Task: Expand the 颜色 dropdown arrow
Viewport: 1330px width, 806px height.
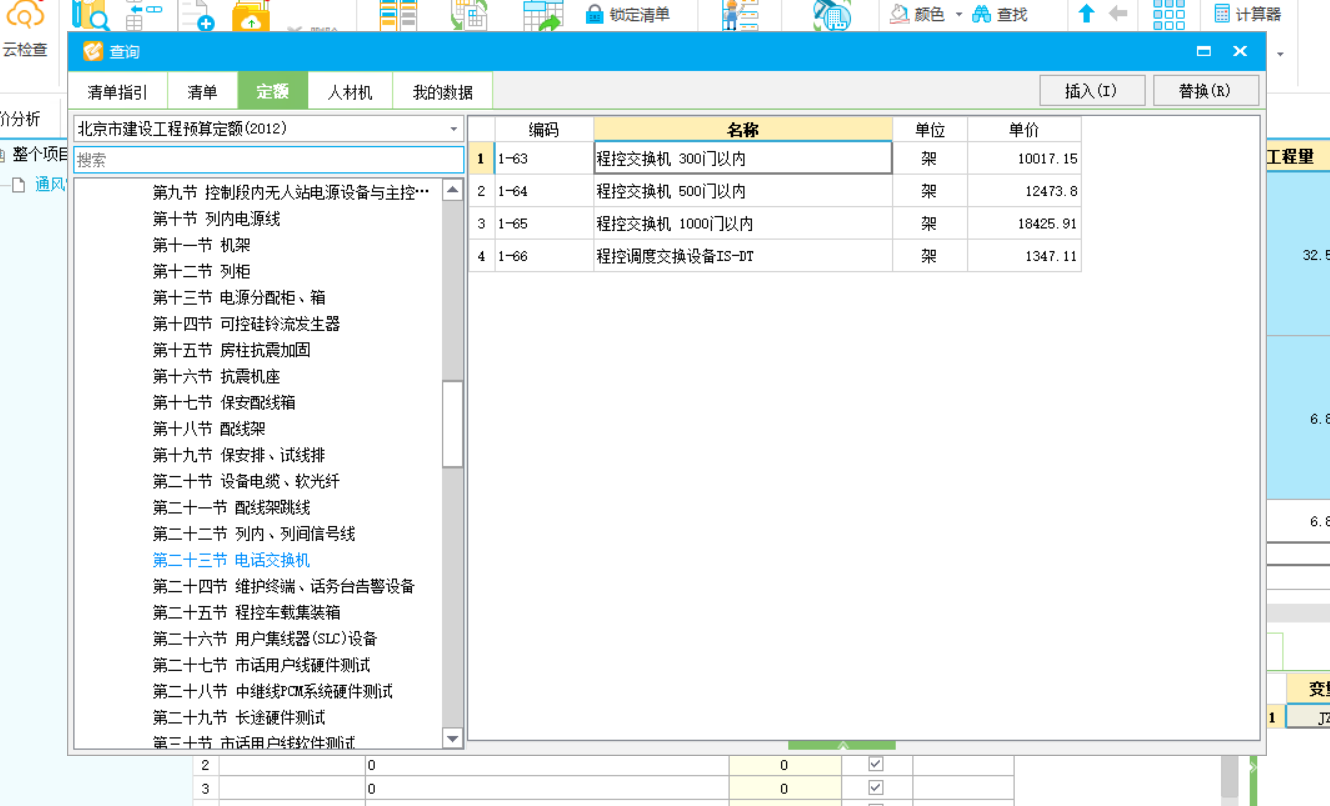Action: [959, 15]
